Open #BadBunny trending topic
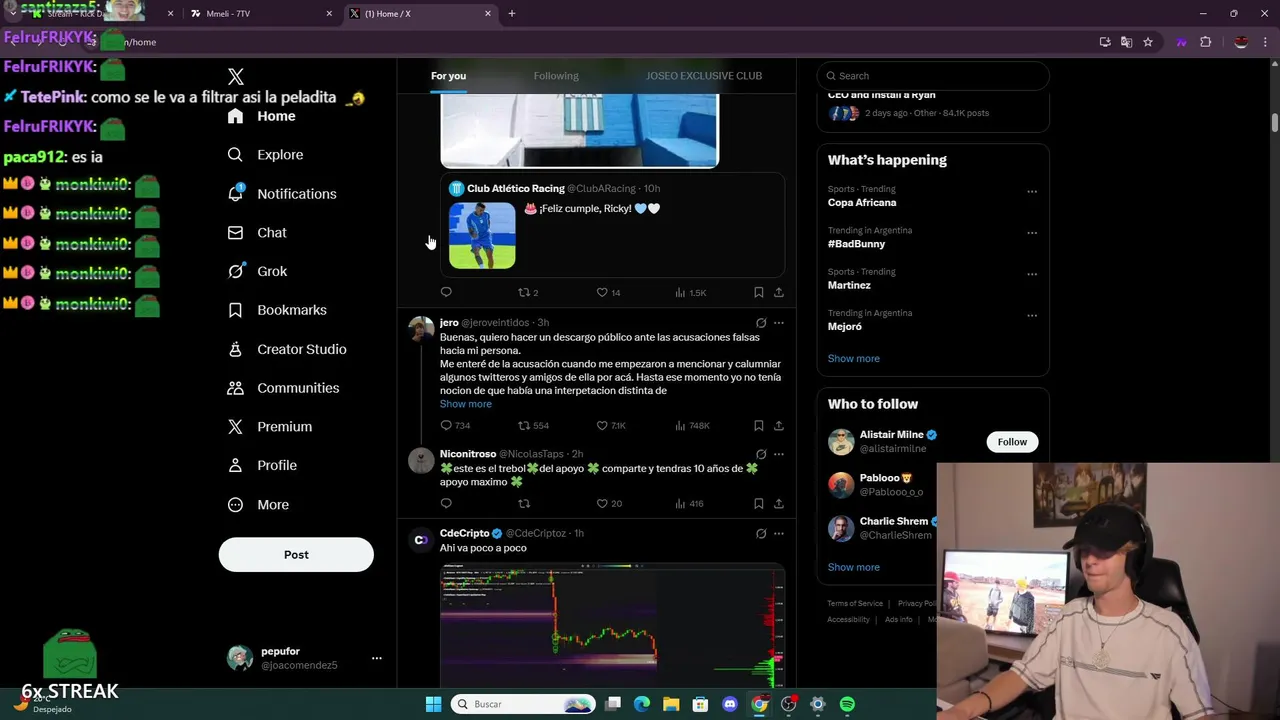 [857, 244]
